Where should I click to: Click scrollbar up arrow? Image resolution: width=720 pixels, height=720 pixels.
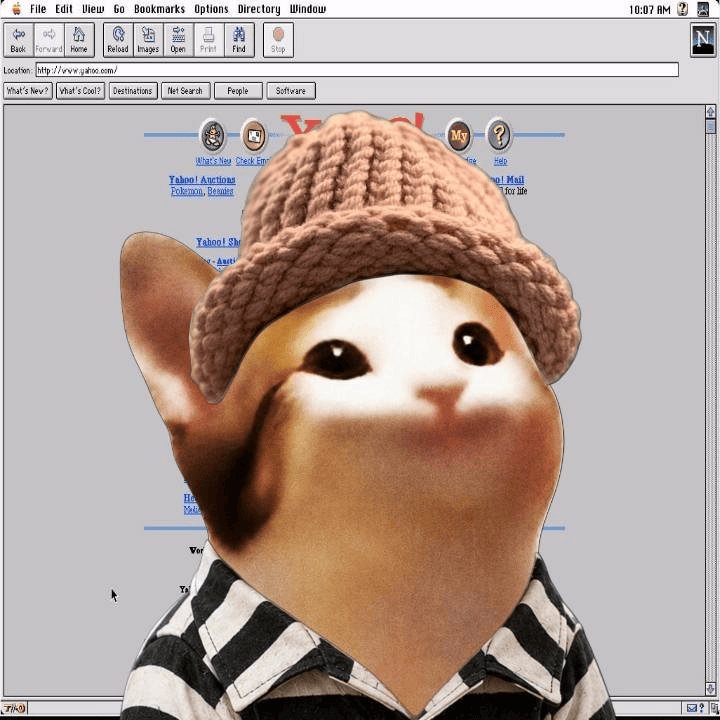point(710,112)
